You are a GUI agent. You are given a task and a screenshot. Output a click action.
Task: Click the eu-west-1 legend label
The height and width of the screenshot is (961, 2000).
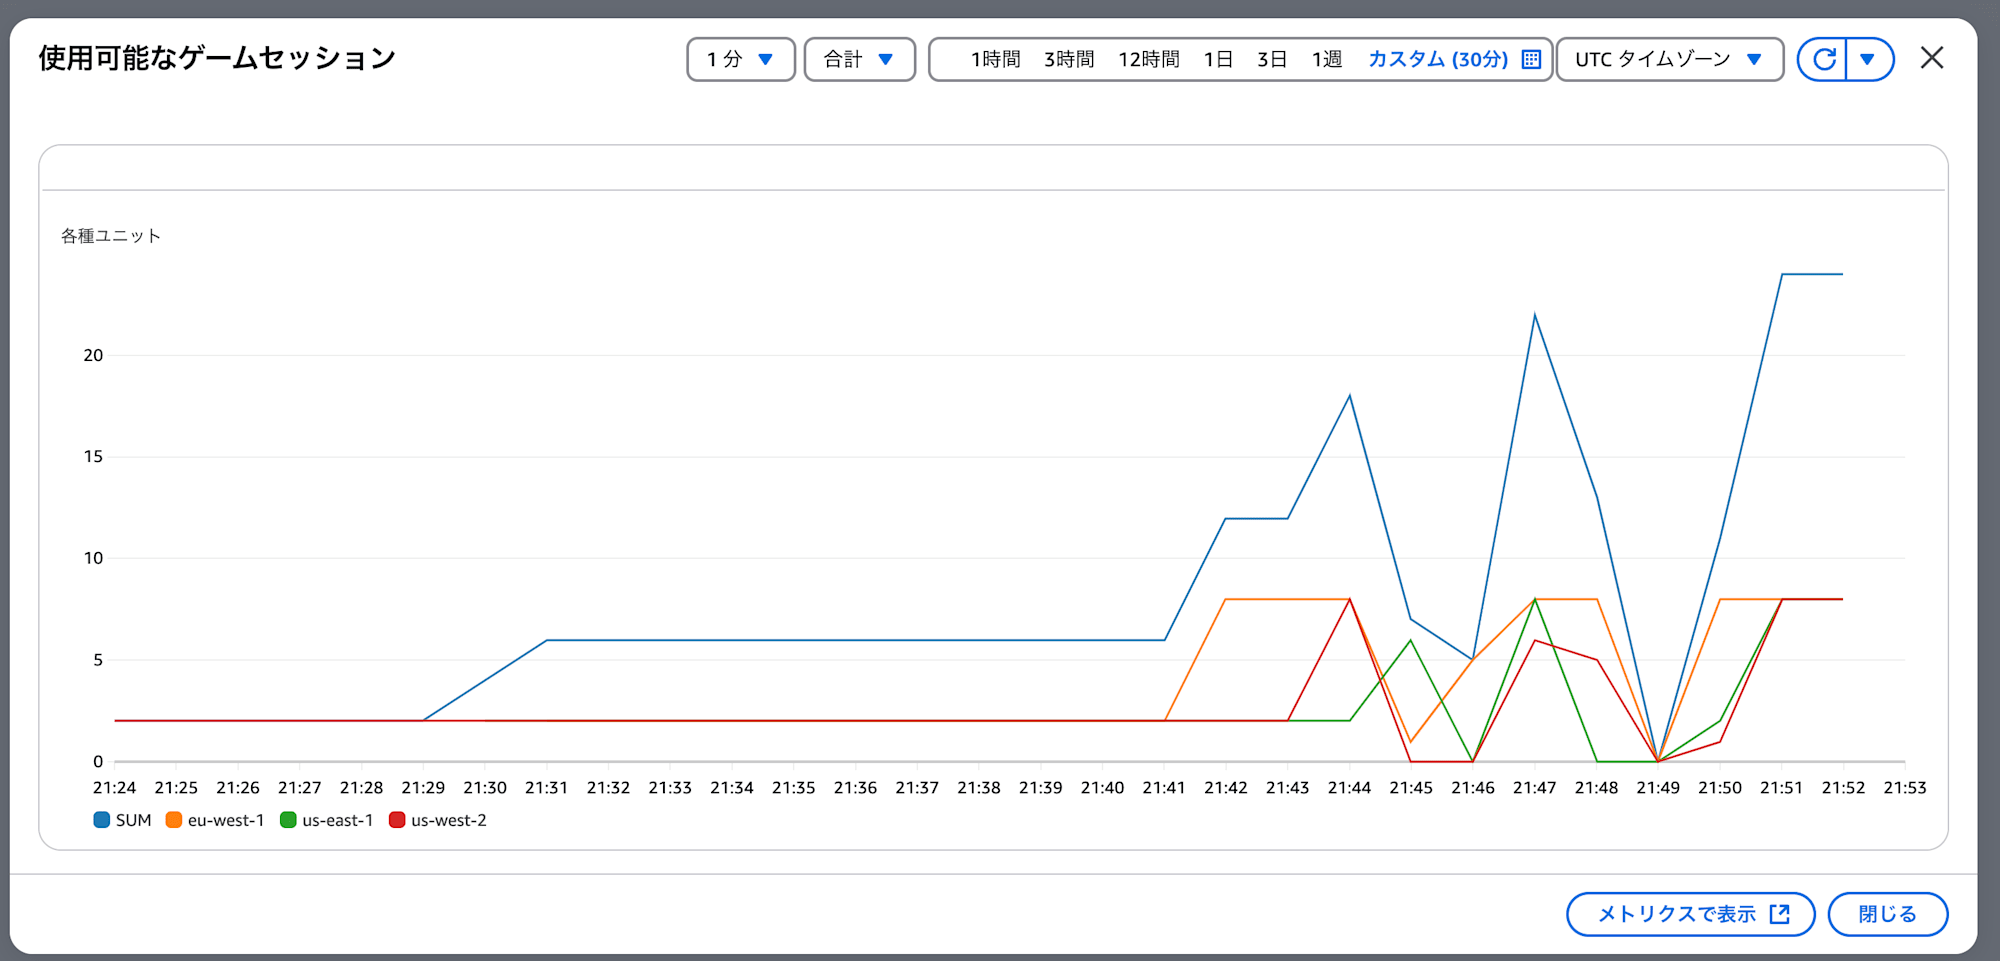(x=226, y=820)
